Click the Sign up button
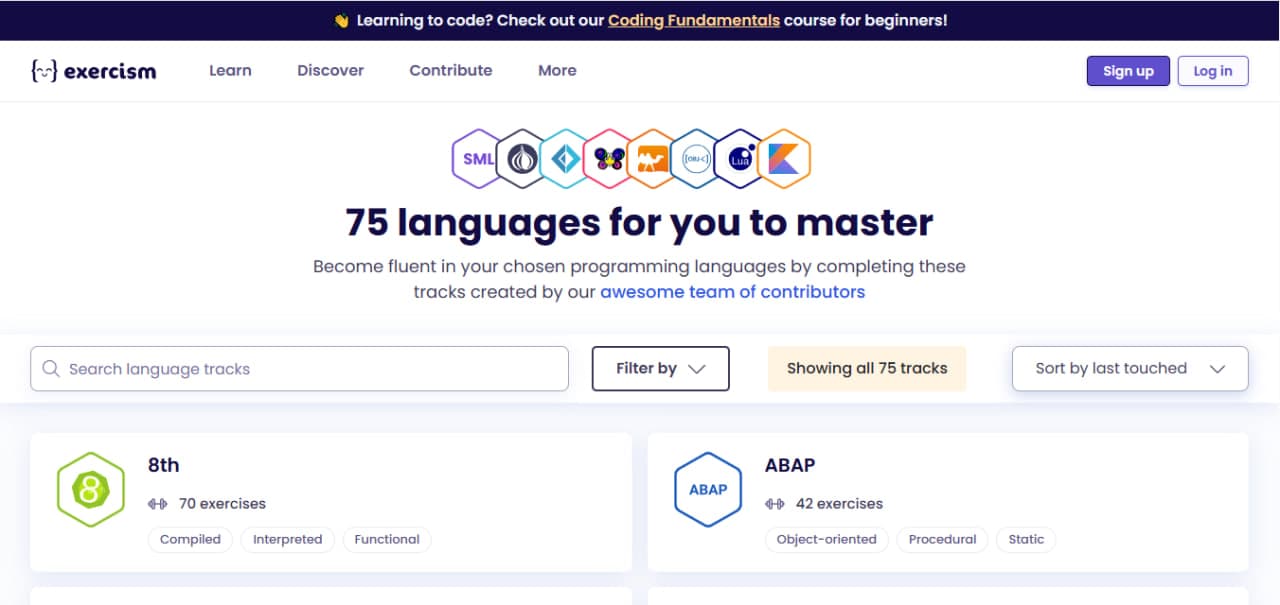This screenshot has width=1280, height=605. pos(1128,71)
